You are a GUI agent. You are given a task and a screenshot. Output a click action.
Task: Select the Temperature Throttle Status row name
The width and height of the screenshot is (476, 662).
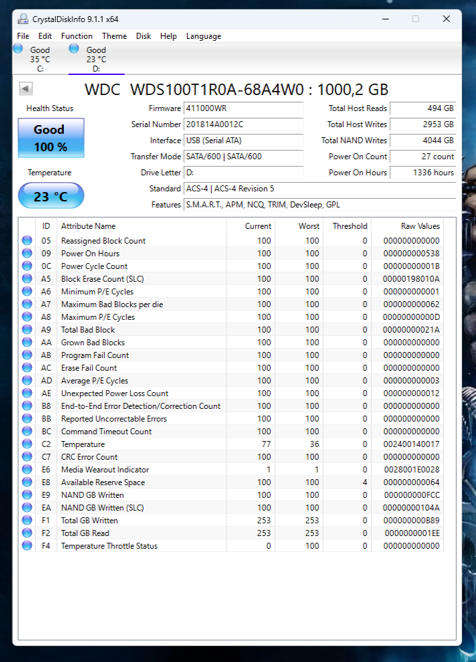109,546
